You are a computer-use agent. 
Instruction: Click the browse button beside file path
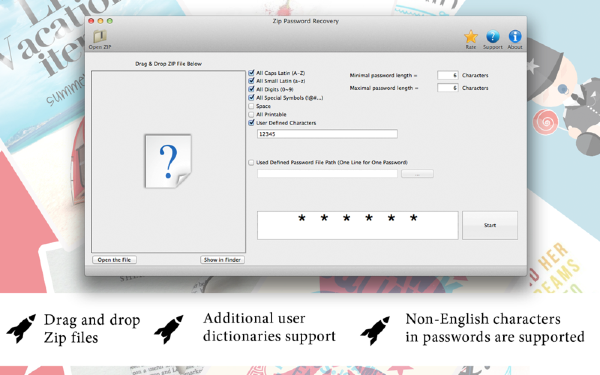coord(417,174)
